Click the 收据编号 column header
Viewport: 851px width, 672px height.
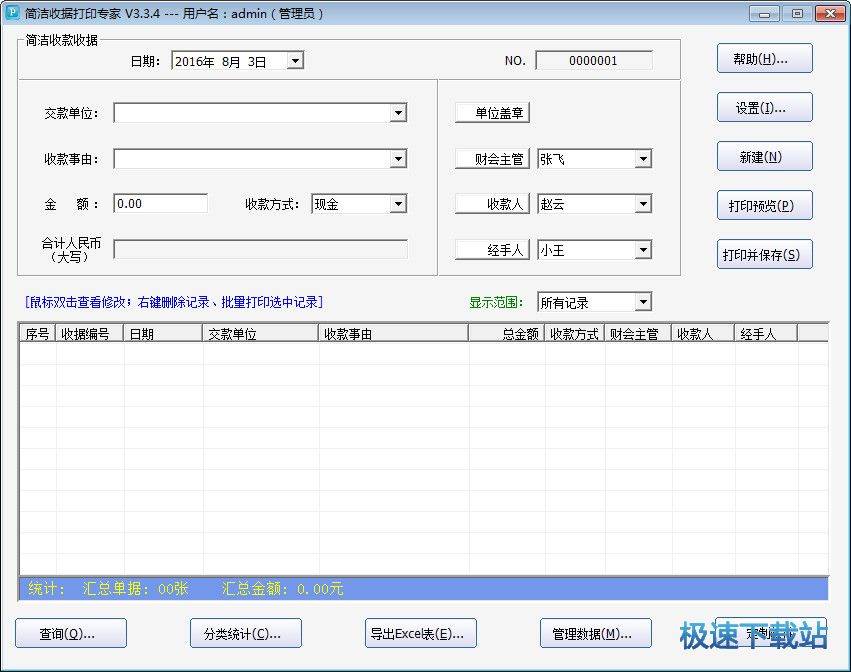[90, 333]
